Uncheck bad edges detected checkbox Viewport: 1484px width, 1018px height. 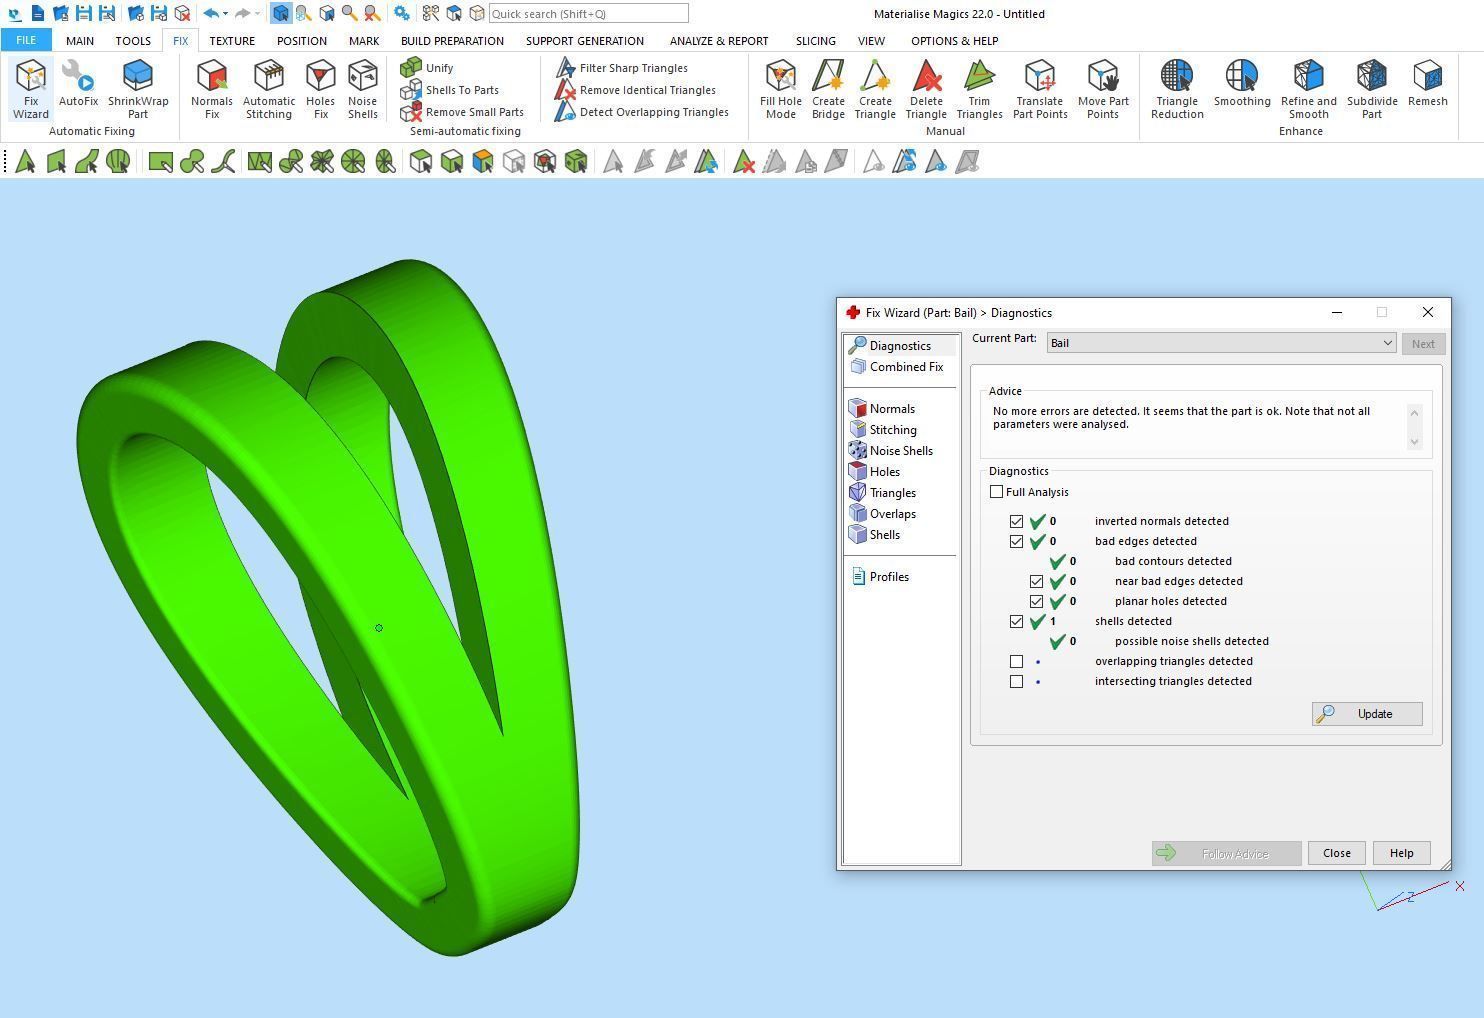(1016, 541)
